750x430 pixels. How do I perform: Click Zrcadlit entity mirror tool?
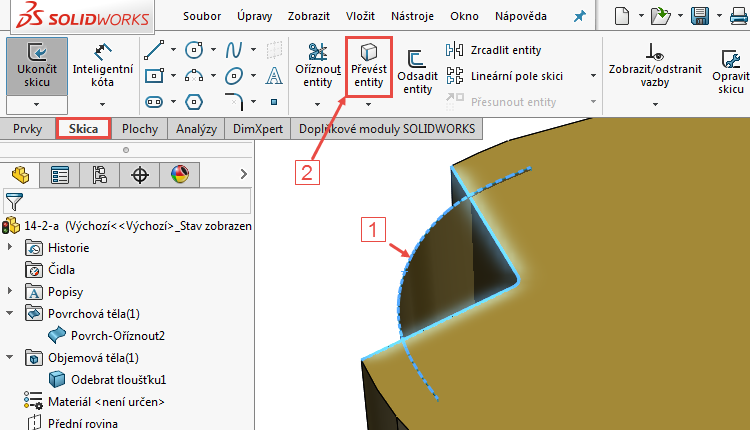click(494, 50)
